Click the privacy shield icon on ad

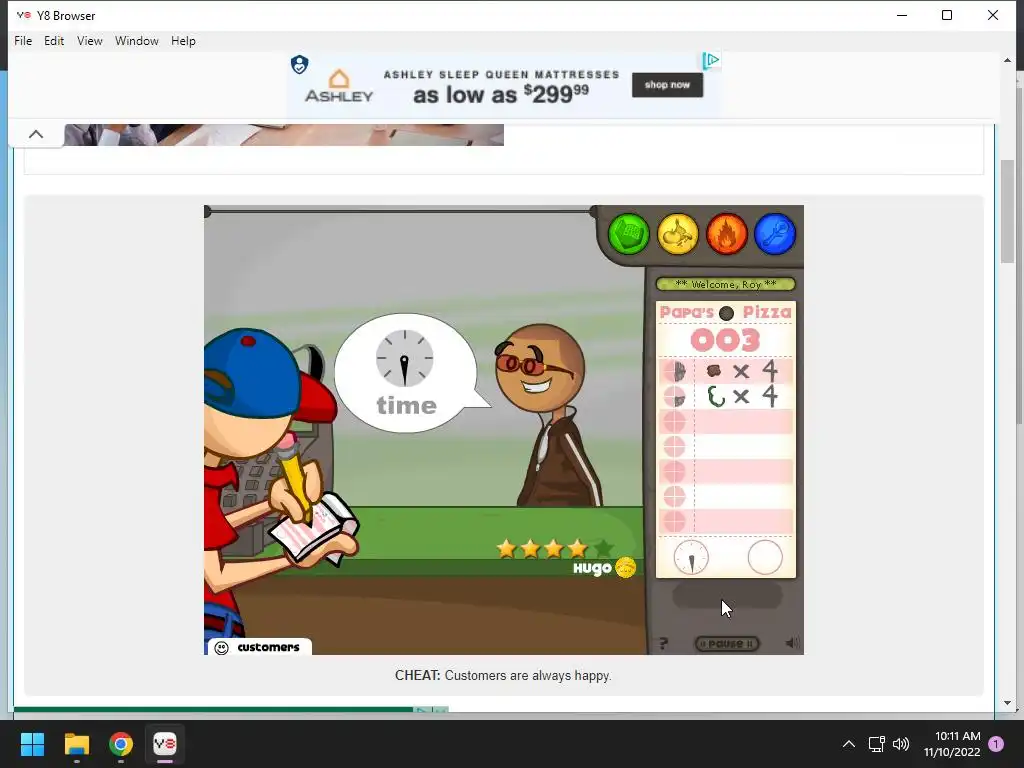click(x=299, y=64)
